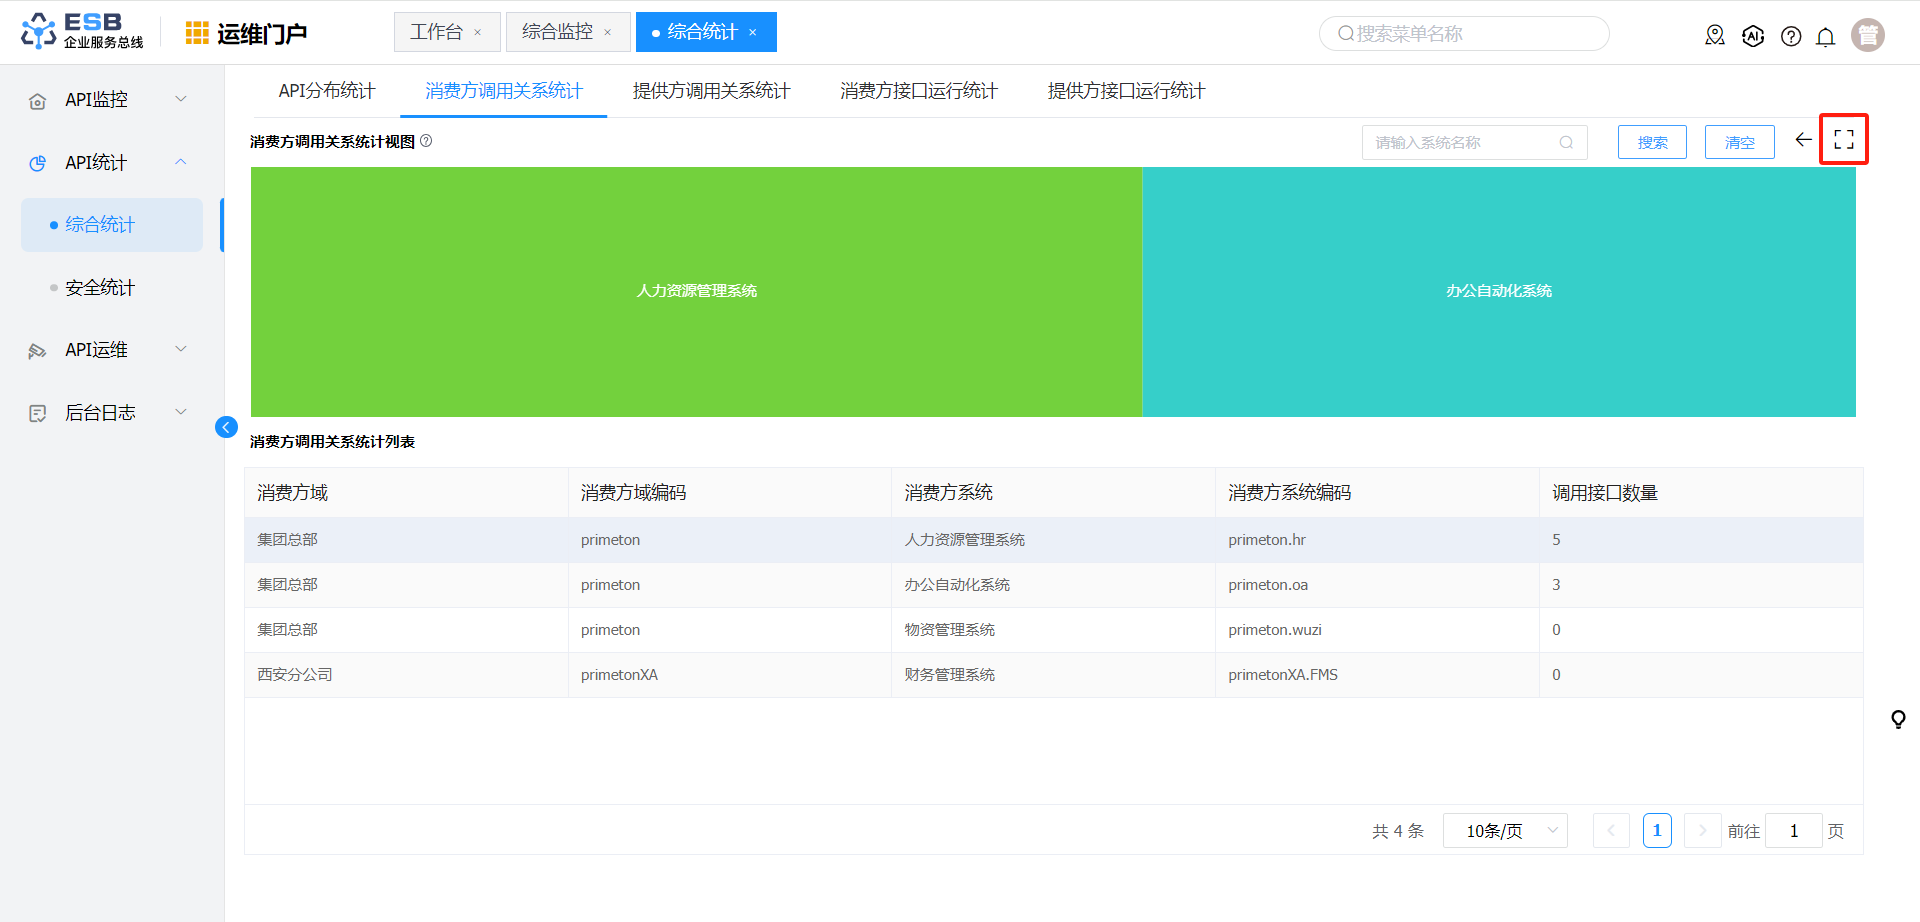This screenshot has height=922, width=1920.
Task: Open the user avatar menu
Action: 1867,35
